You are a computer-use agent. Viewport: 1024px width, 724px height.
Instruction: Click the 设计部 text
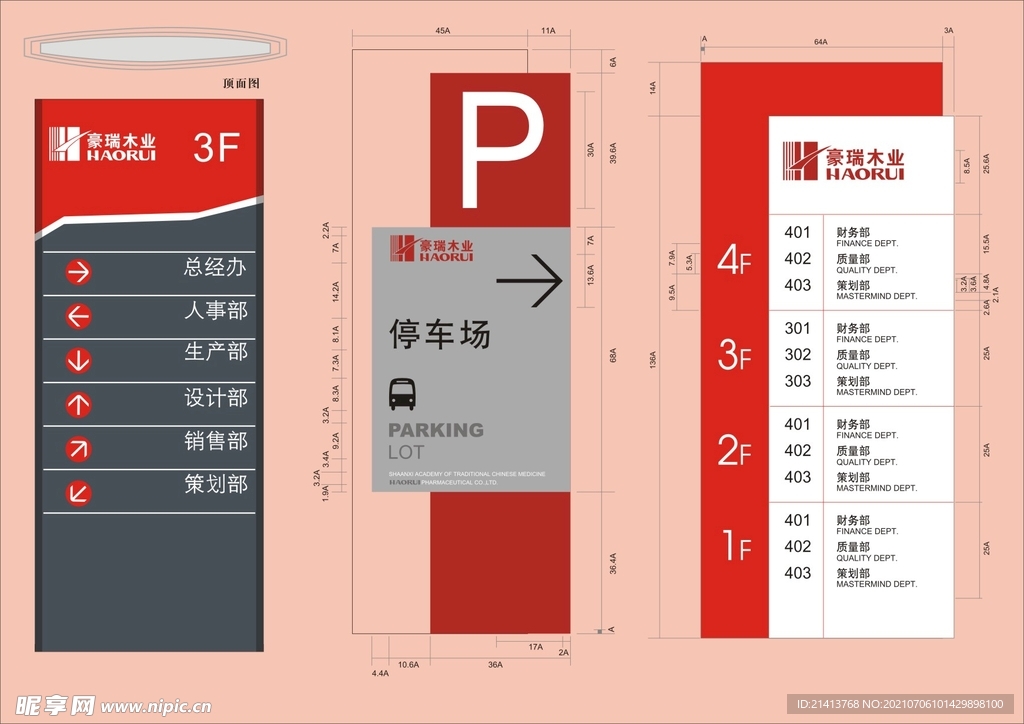216,398
